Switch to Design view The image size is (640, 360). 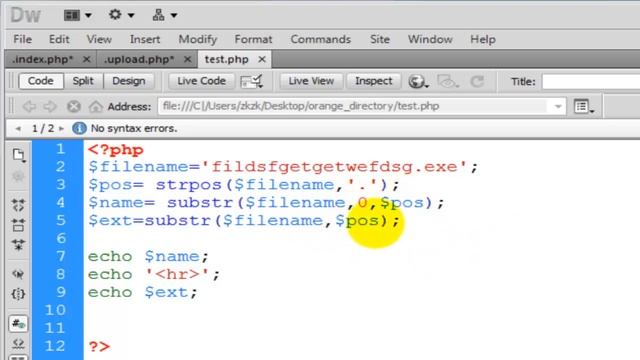point(129,81)
